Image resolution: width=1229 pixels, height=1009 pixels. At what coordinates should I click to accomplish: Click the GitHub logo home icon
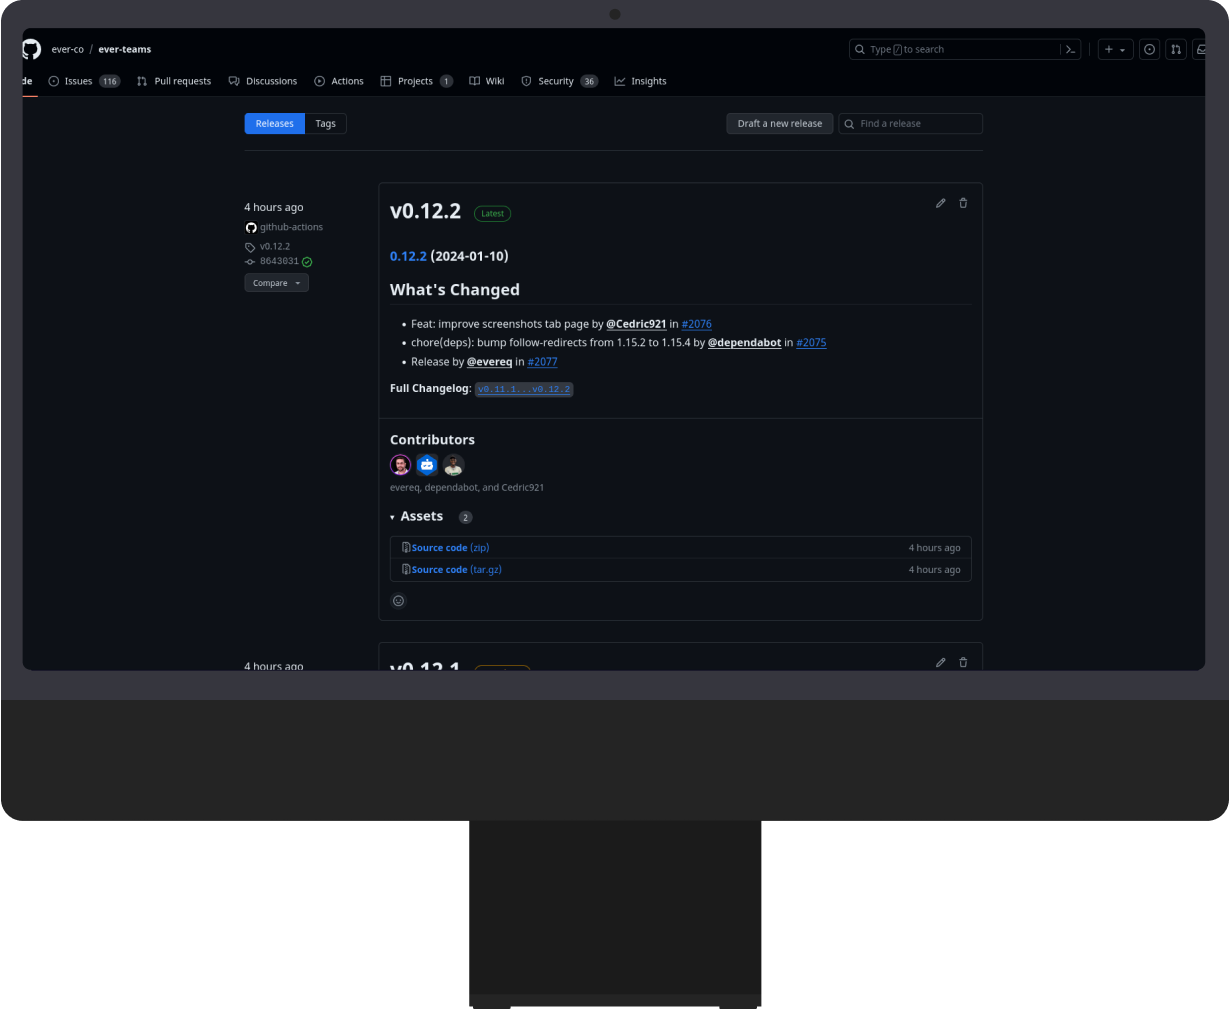[31, 49]
